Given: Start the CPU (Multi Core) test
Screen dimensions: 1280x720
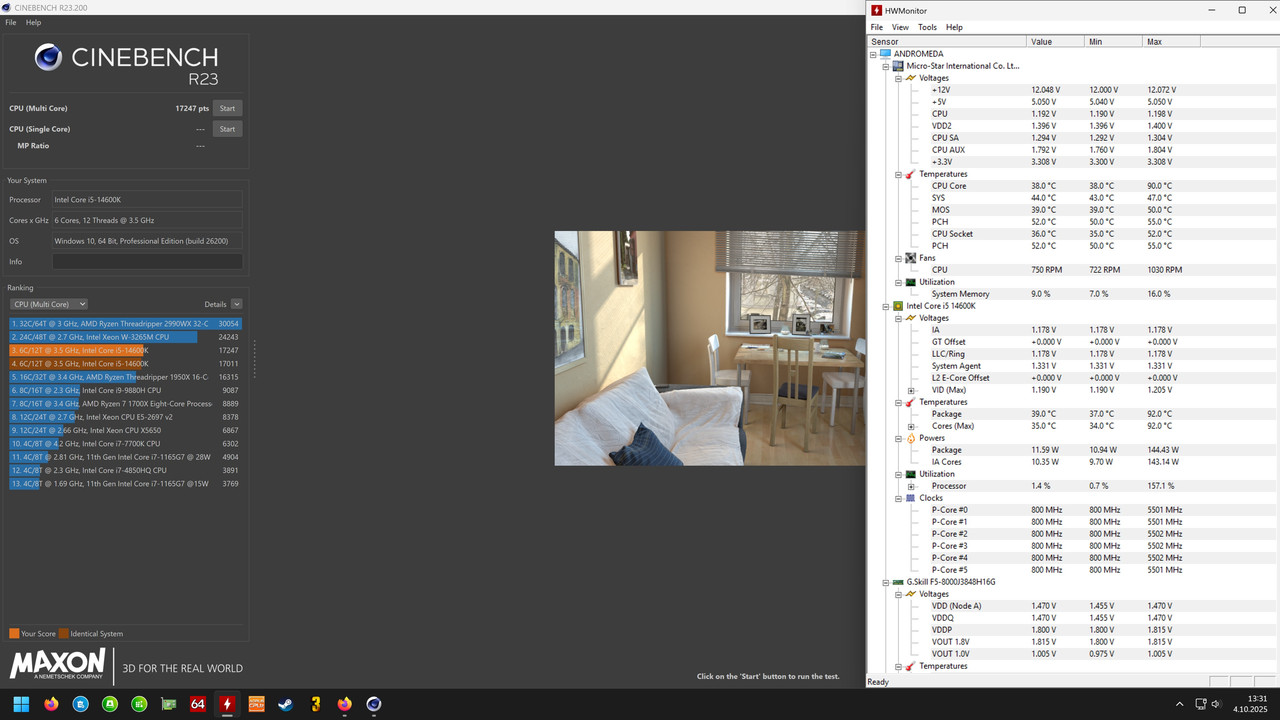Looking at the screenshot, I should 227,108.
